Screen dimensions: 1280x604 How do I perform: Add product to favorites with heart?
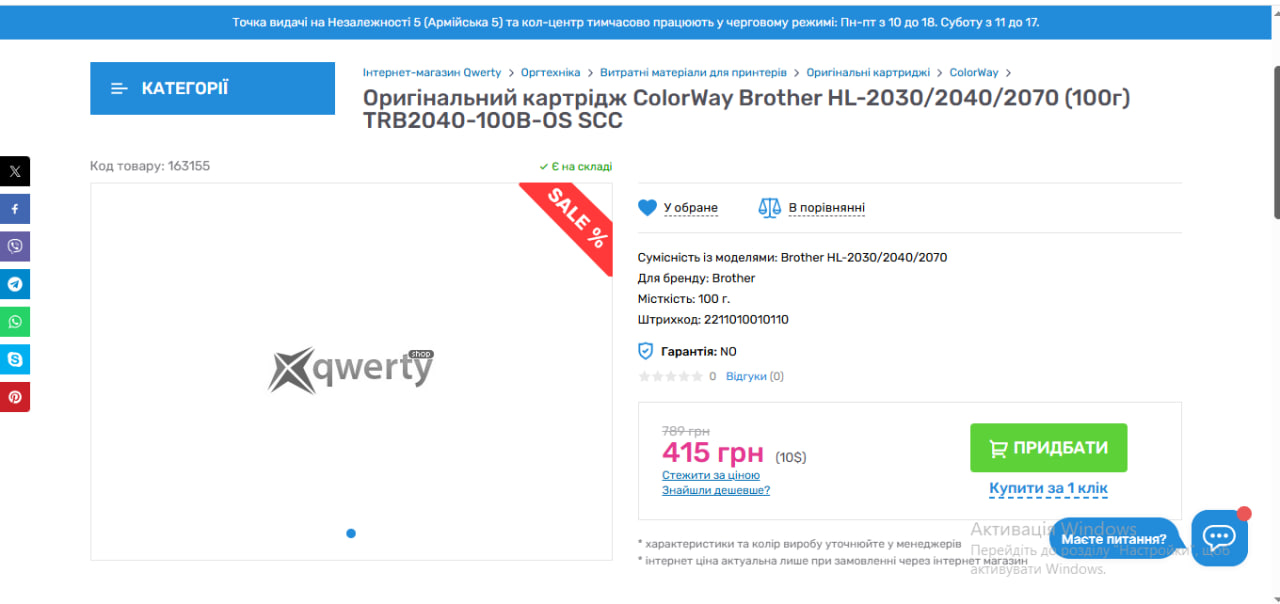647,208
